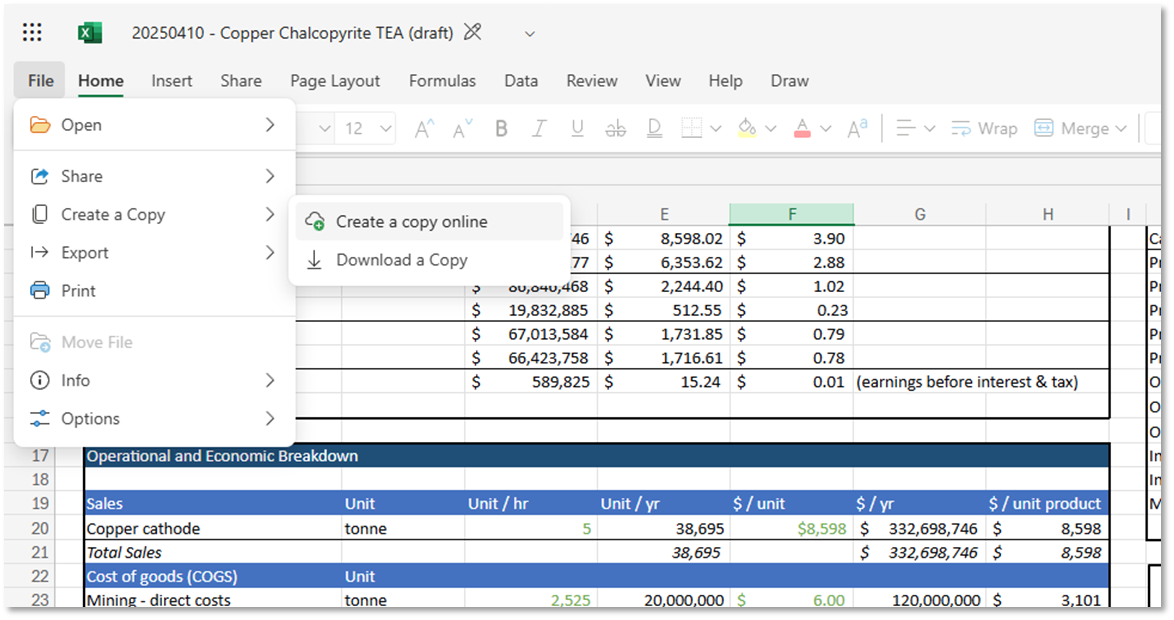1174x620 pixels.
Task: Click the Total Sales cell
Action: (x=213, y=553)
